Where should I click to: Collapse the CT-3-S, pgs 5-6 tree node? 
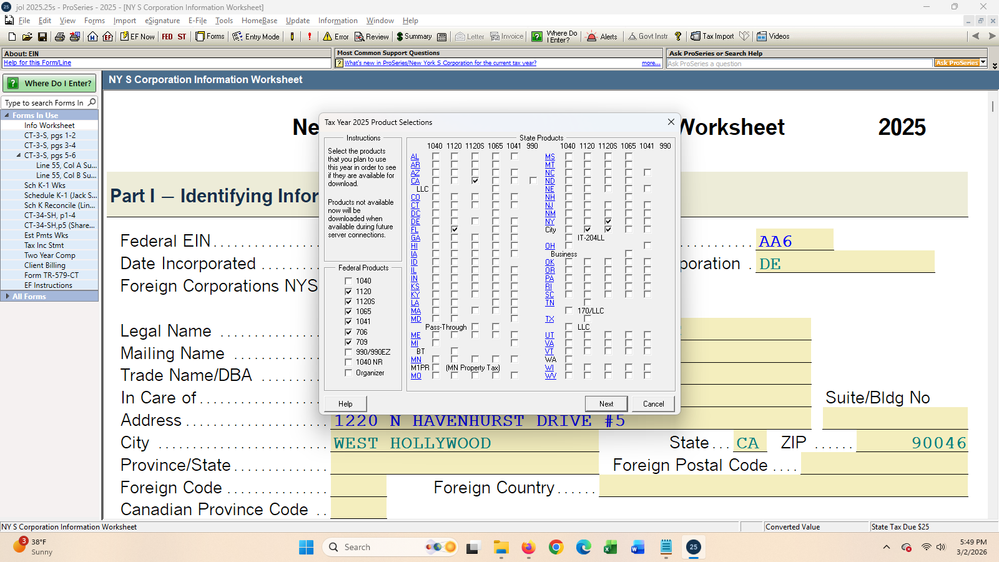click(x=18, y=155)
